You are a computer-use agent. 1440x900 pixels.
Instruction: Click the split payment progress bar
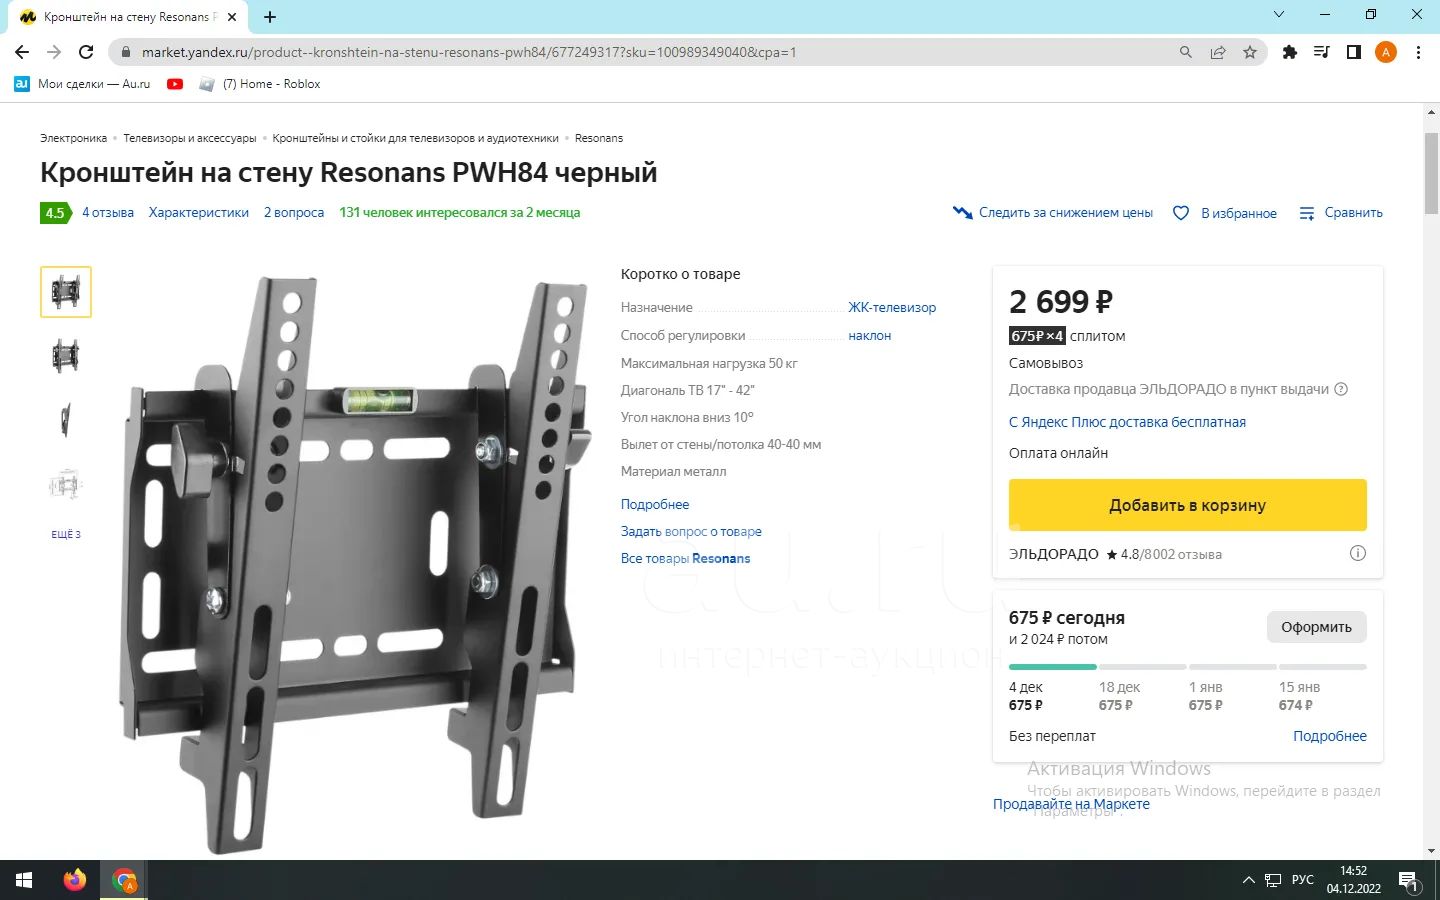tap(1188, 667)
